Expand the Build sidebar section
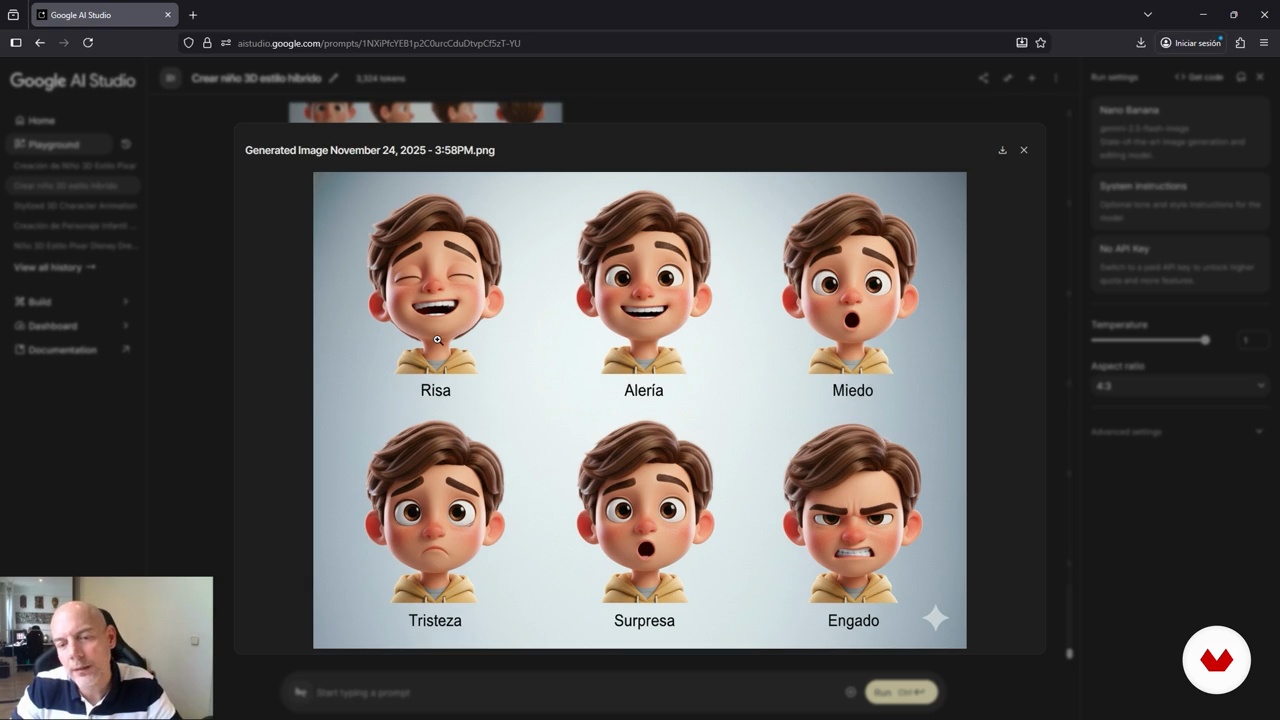The width and height of the screenshot is (1280, 720). pyautogui.click(x=72, y=301)
